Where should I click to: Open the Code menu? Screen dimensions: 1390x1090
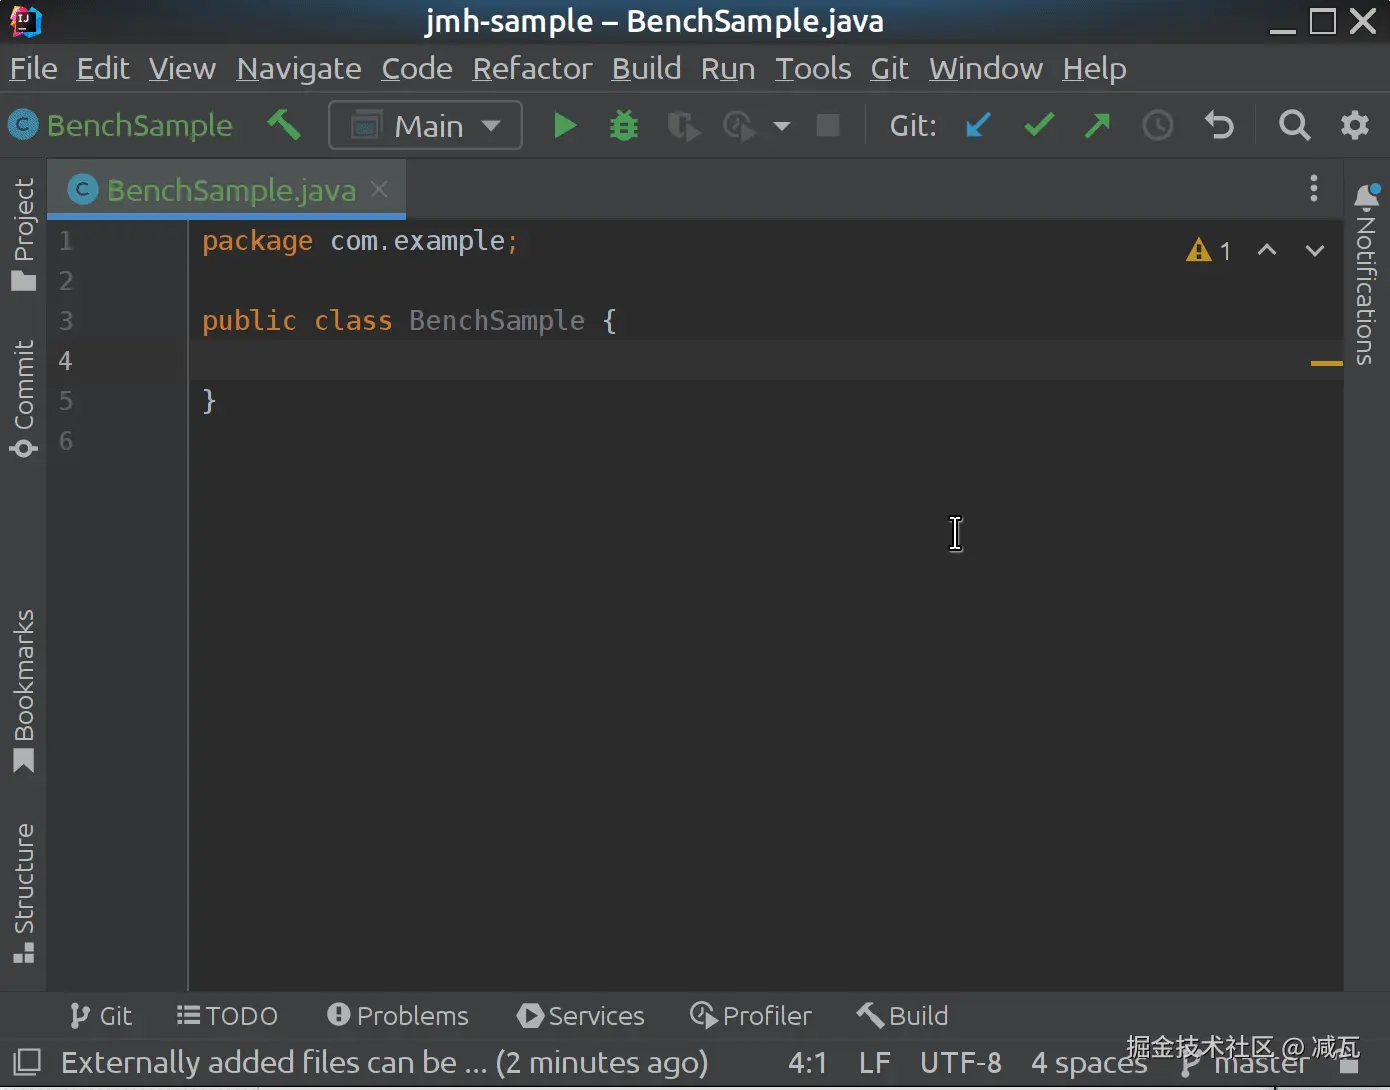[x=417, y=68]
